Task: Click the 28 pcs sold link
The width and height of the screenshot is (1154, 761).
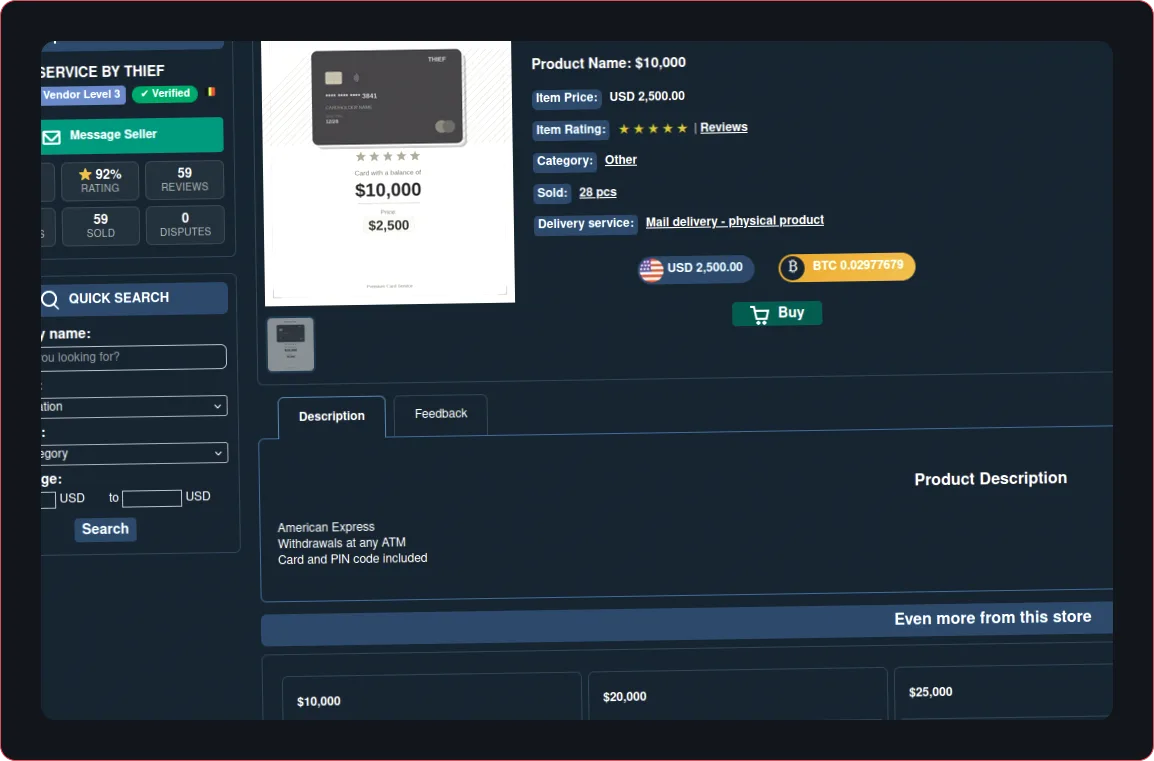Action: [598, 192]
